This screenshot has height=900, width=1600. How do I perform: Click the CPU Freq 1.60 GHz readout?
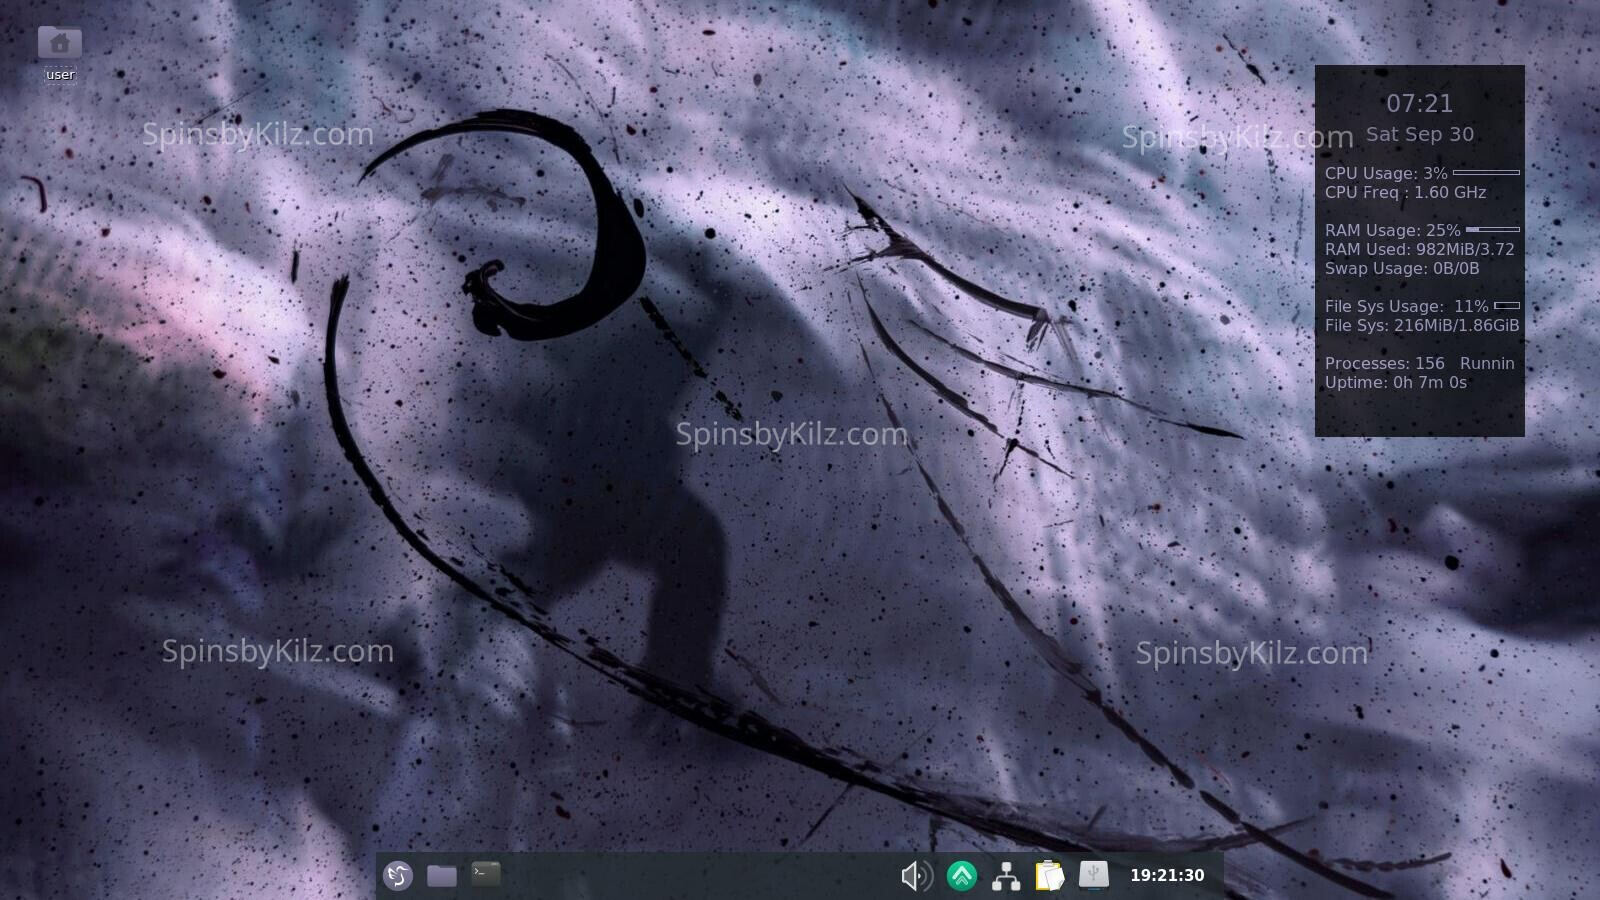pyautogui.click(x=1405, y=193)
